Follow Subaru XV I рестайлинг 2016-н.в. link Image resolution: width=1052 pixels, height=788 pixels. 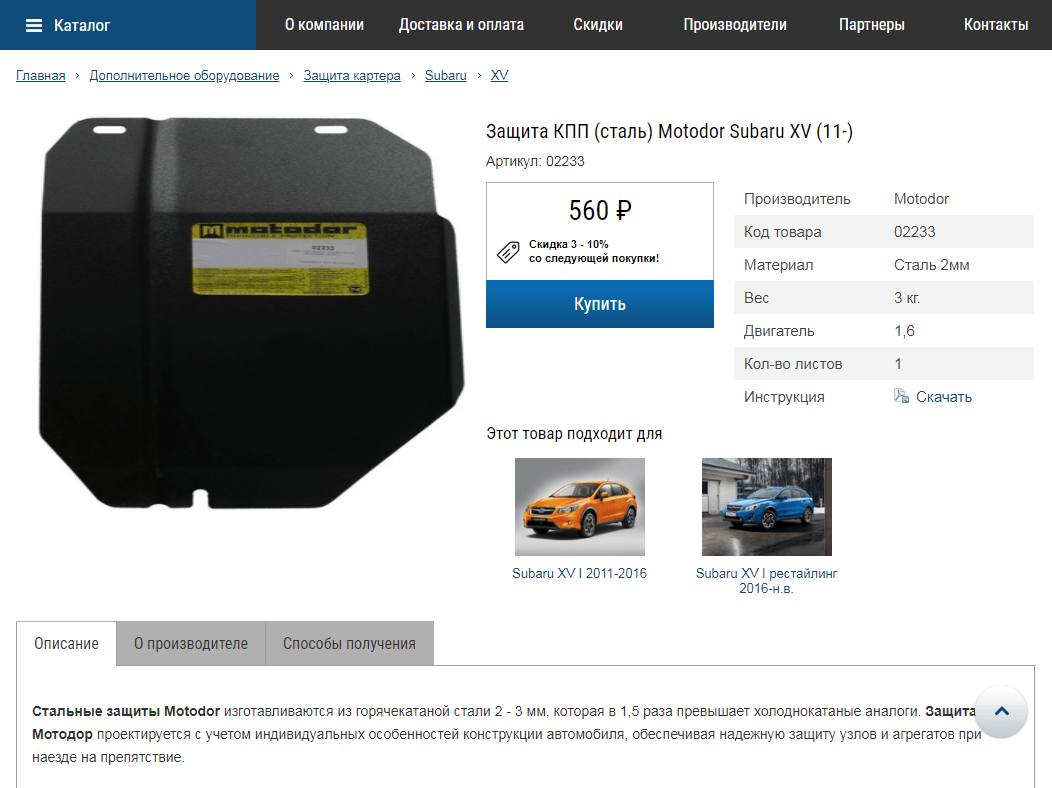pos(766,581)
